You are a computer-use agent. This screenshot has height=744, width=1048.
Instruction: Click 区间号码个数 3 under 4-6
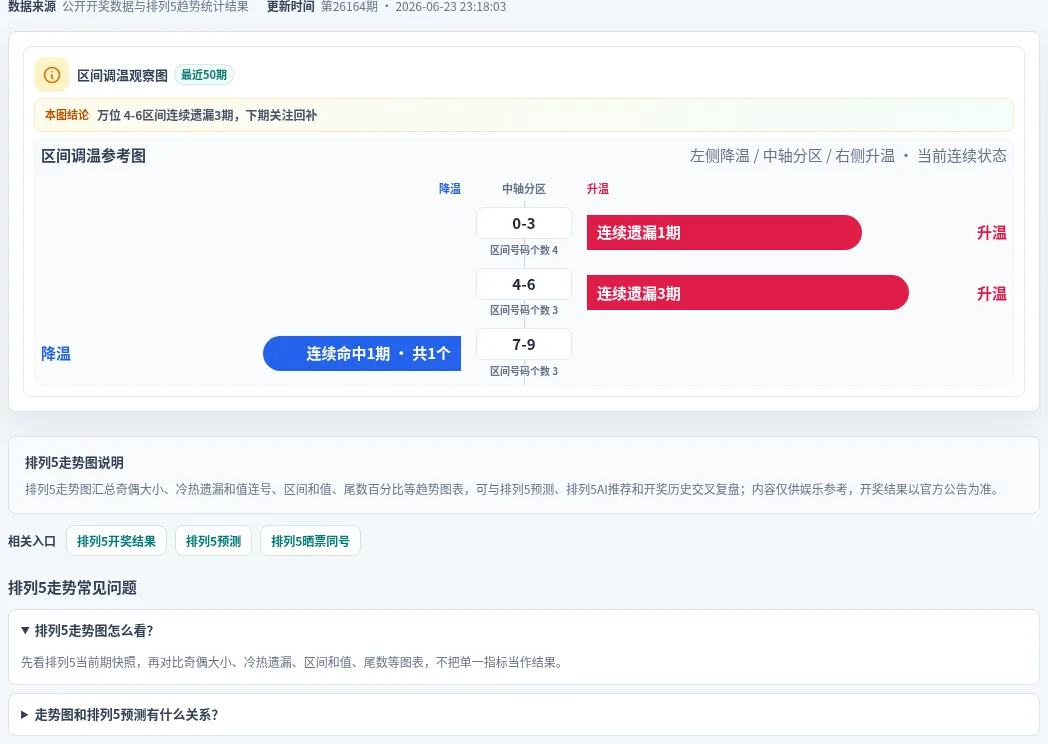[523, 310]
